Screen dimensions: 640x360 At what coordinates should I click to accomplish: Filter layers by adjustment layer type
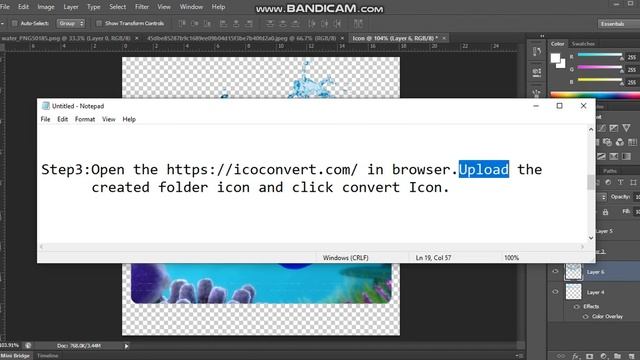[x=608, y=182]
